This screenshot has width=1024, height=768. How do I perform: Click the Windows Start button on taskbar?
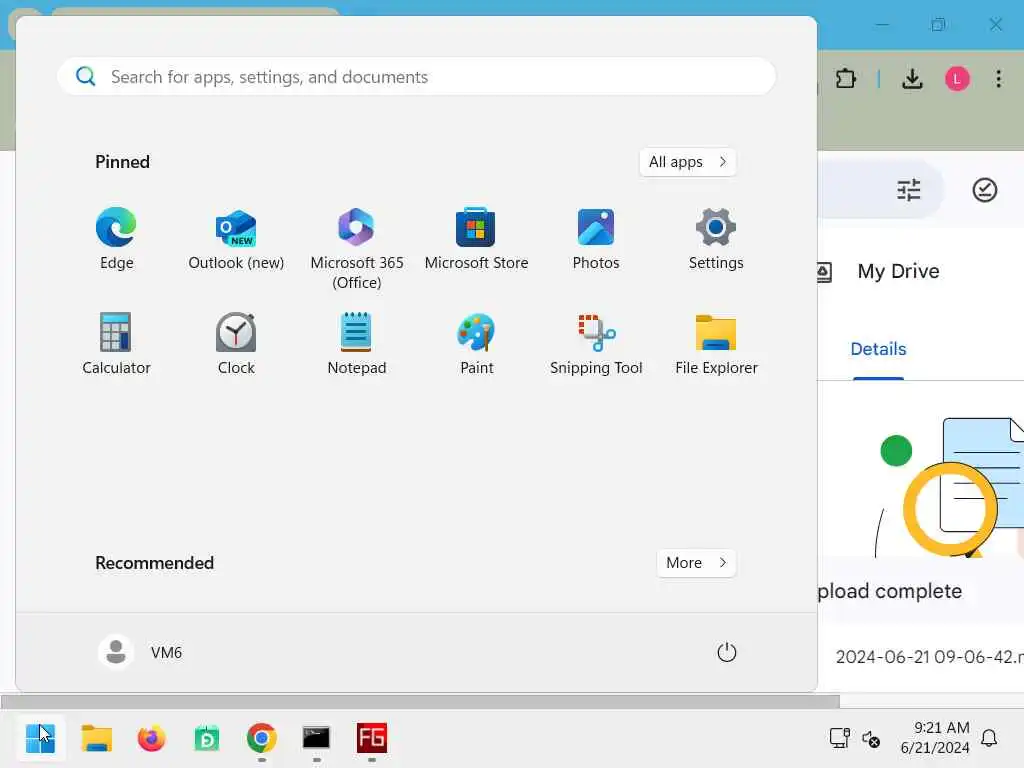click(x=40, y=739)
